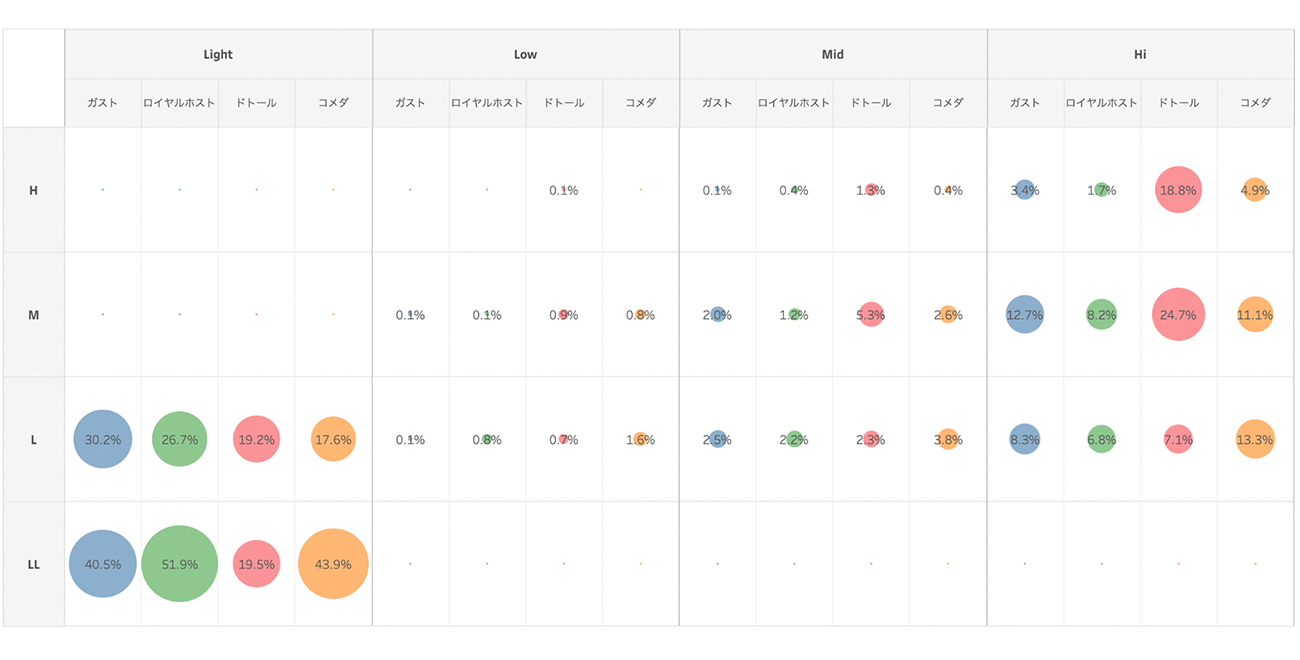1300x660 pixels.
Task: Click the 18.8% red bubble
Action: pos(1178,190)
